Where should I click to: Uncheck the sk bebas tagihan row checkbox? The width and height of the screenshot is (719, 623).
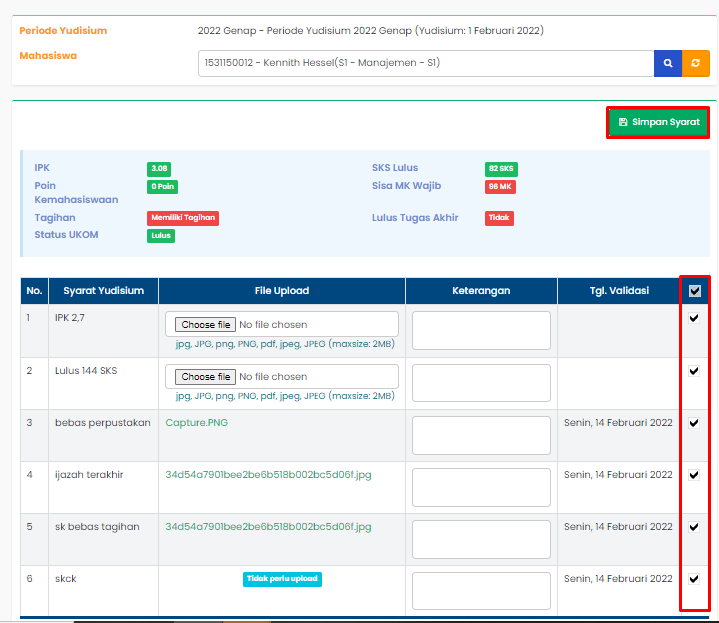click(694, 526)
